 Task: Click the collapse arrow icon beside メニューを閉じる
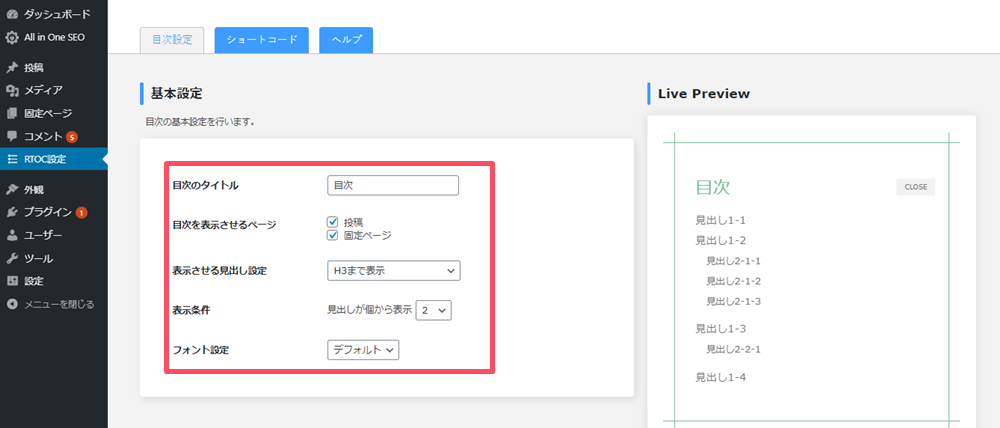(11, 304)
